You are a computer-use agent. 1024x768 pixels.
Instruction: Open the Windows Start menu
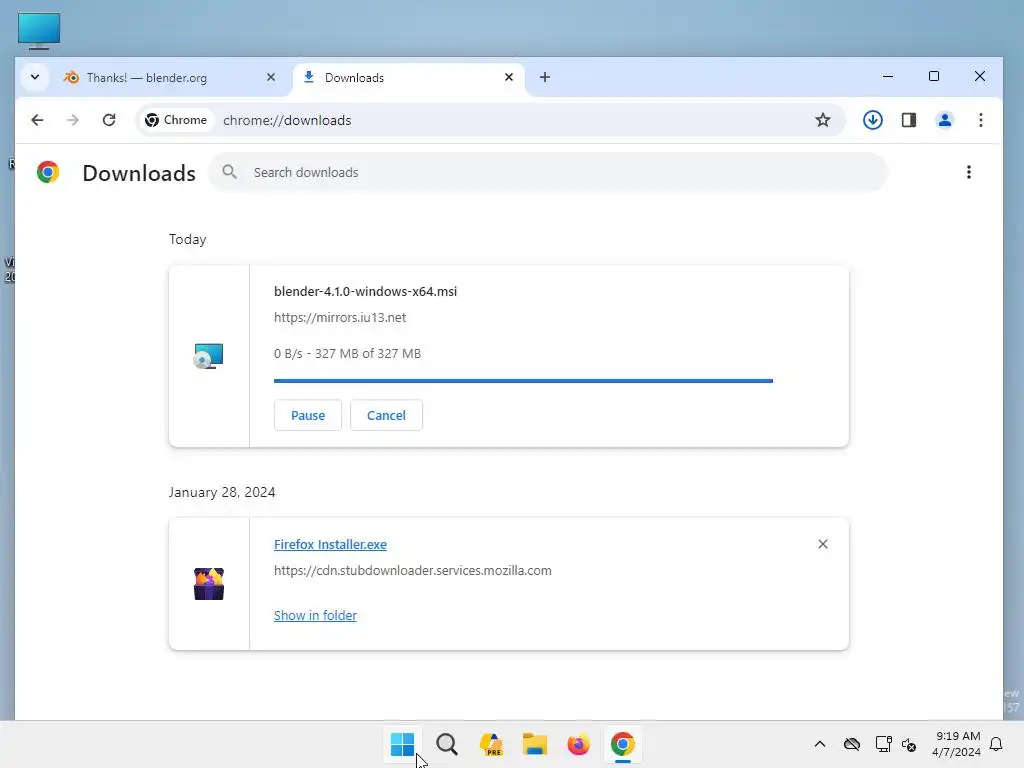click(402, 744)
